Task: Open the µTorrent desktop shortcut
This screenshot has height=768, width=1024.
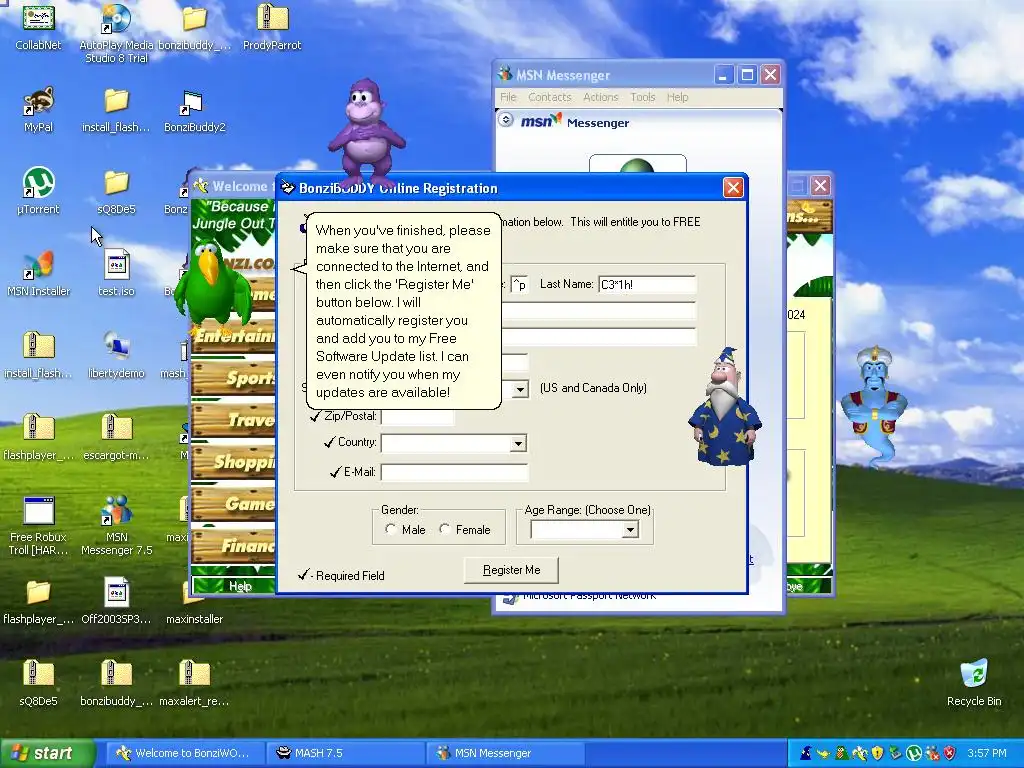Action: coord(38,191)
